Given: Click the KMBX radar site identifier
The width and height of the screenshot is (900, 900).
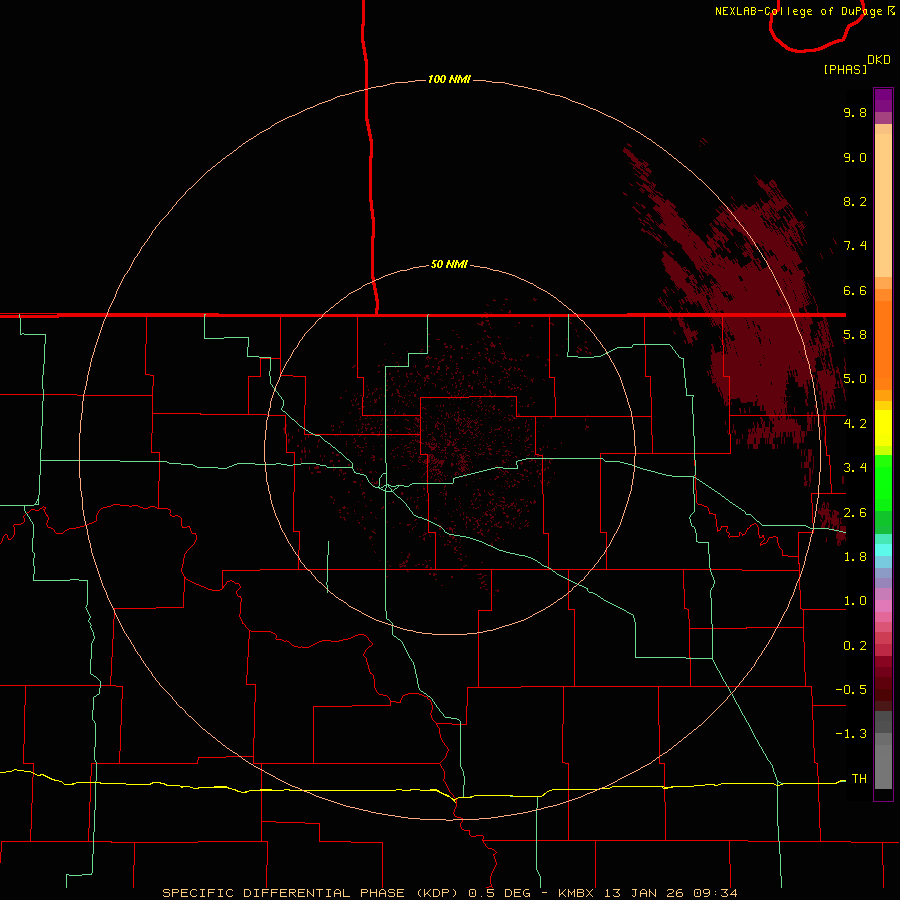Looking at the screenshot, I should click(x=576, y=893).
